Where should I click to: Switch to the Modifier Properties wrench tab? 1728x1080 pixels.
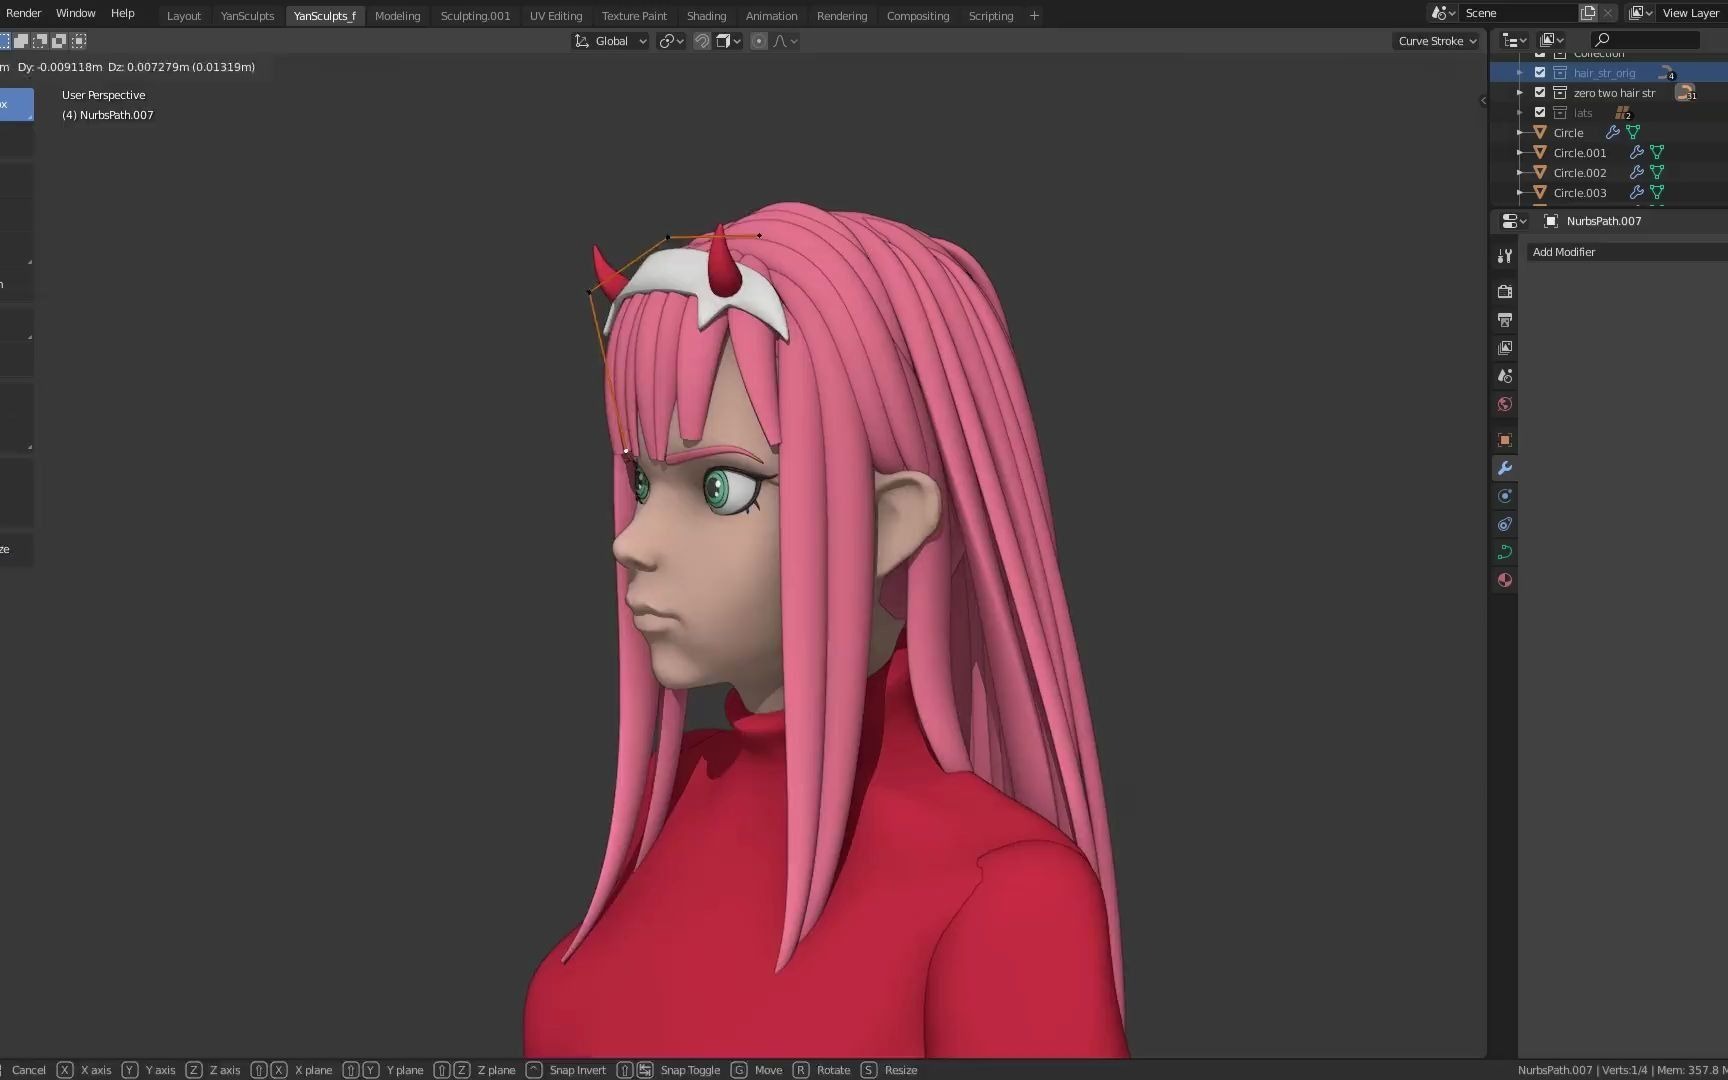1505,467
